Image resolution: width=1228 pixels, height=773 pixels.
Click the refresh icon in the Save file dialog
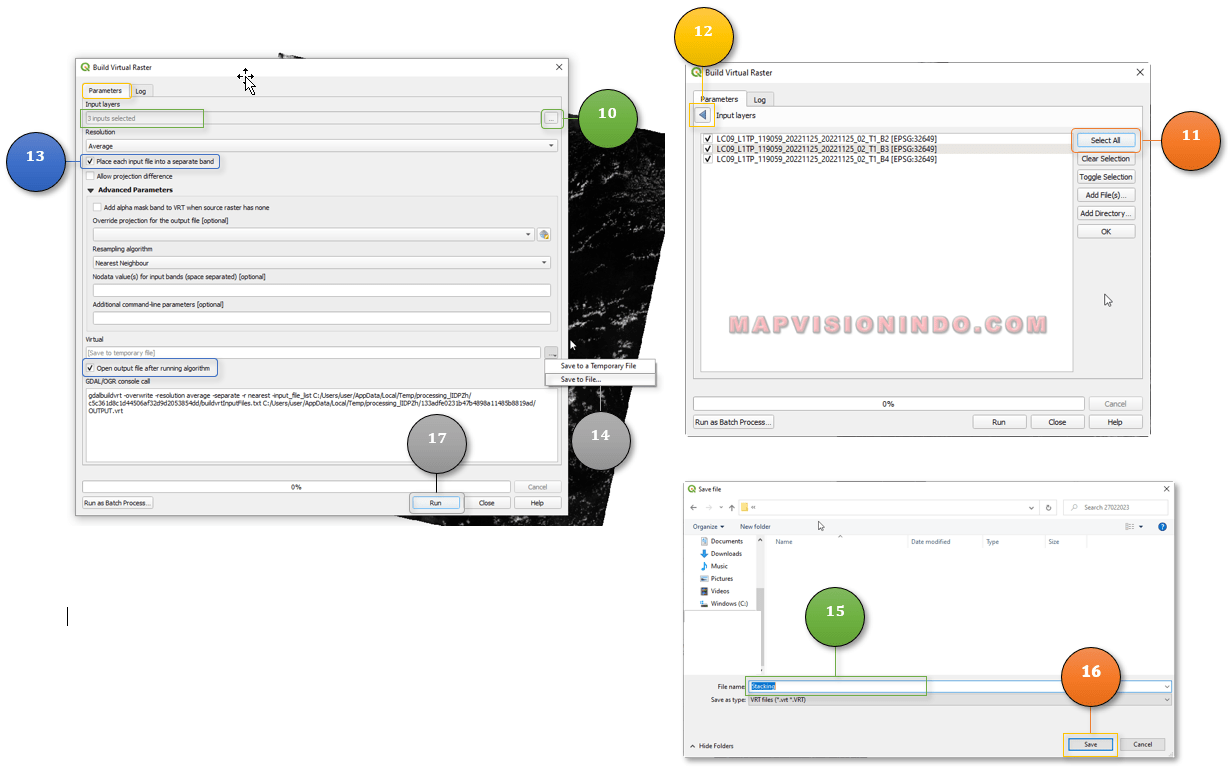point(1048,508)
